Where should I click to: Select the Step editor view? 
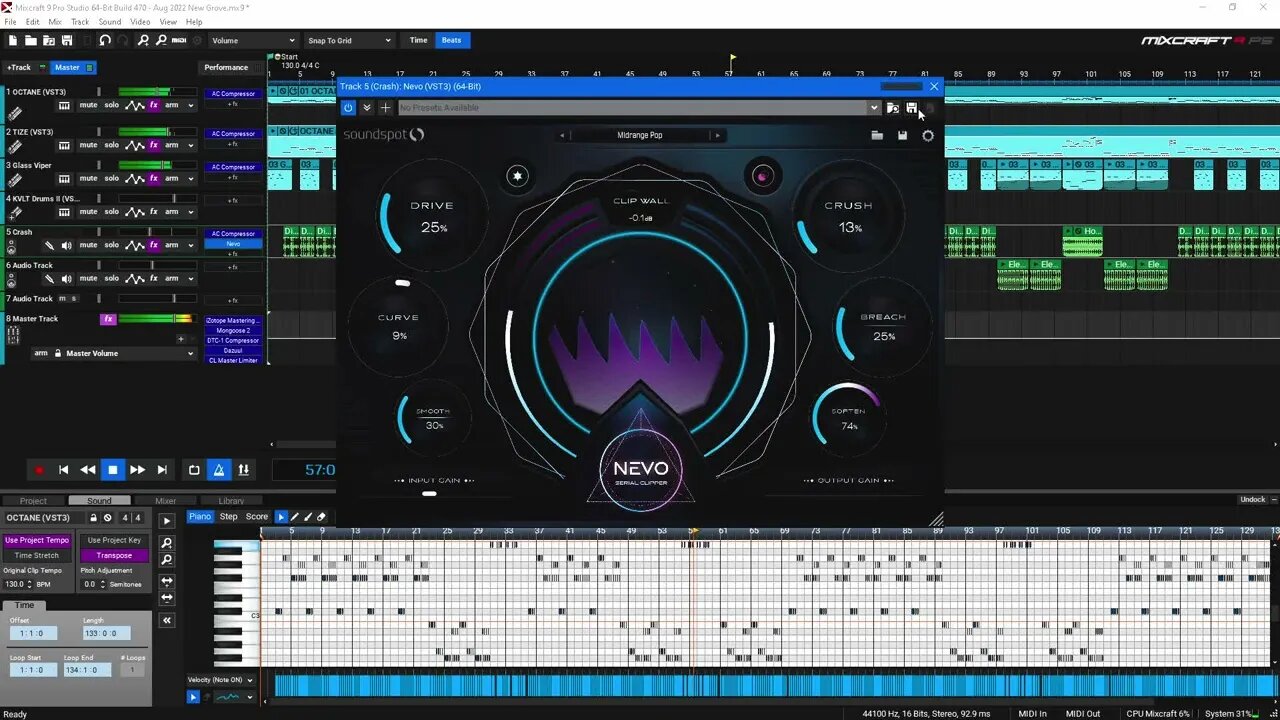[x=229, y=517]
